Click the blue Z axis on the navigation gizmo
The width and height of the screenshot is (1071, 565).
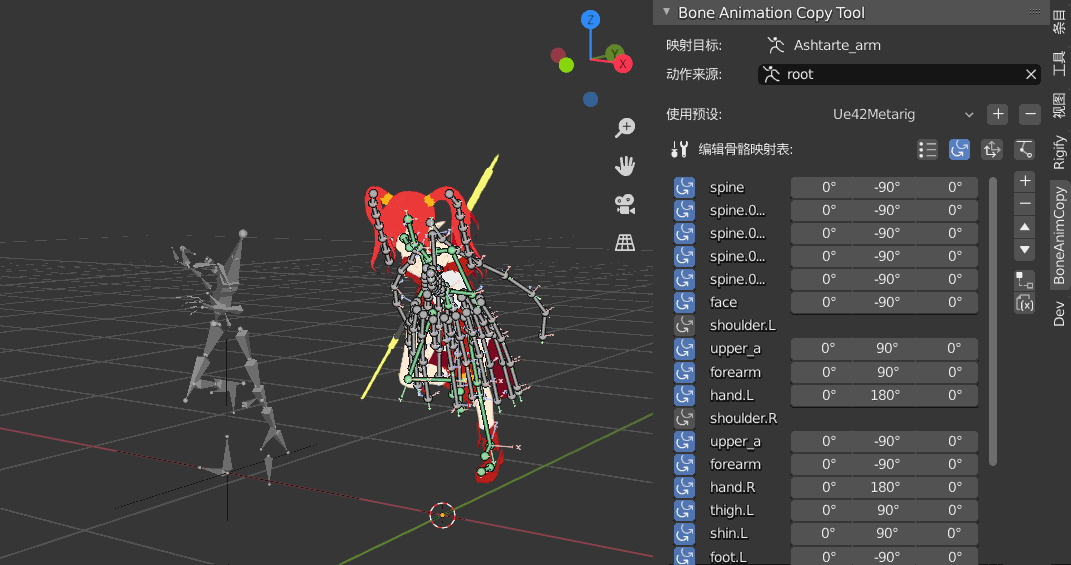pos(590,20)
